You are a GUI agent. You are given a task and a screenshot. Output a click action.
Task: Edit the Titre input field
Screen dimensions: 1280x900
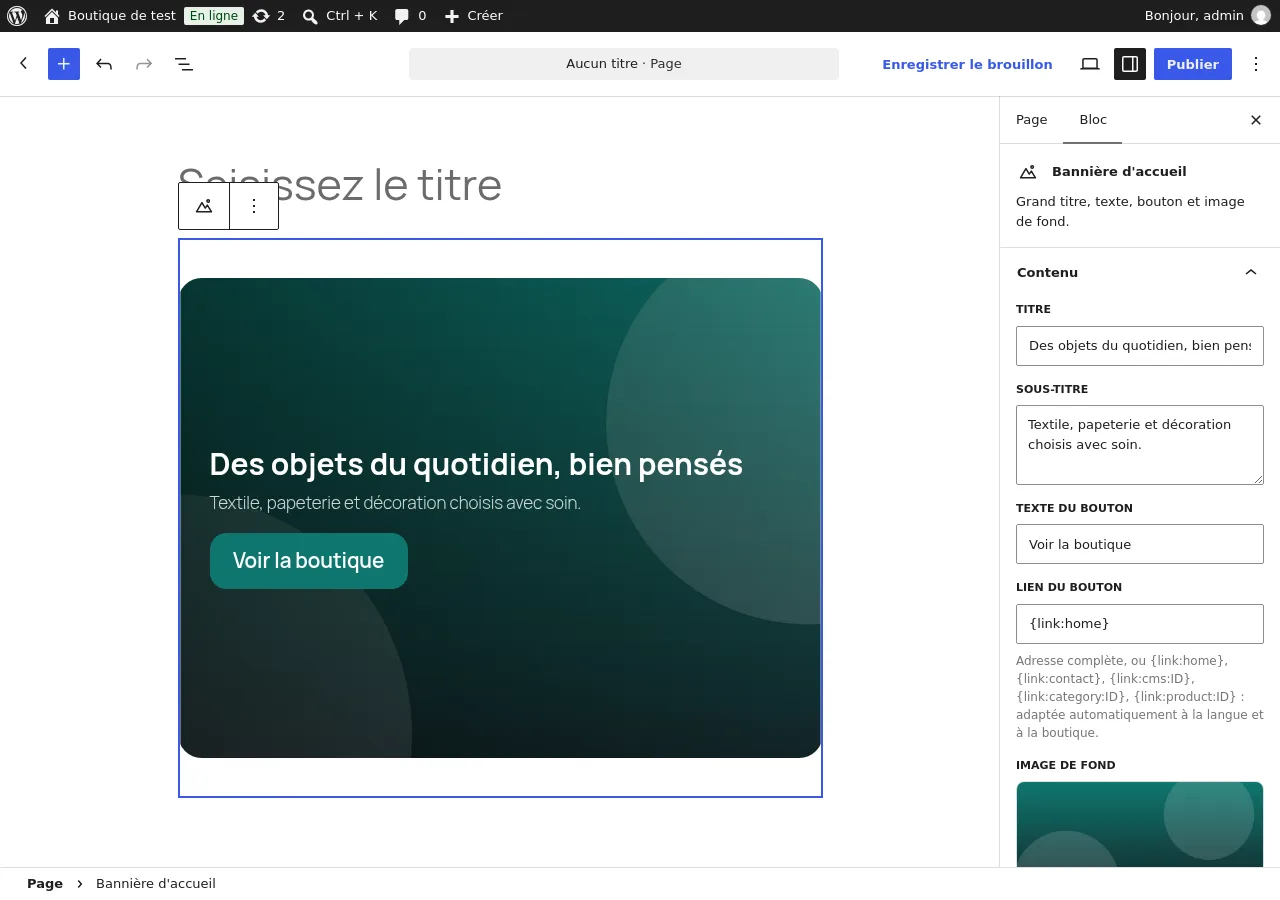(1140, 346)
